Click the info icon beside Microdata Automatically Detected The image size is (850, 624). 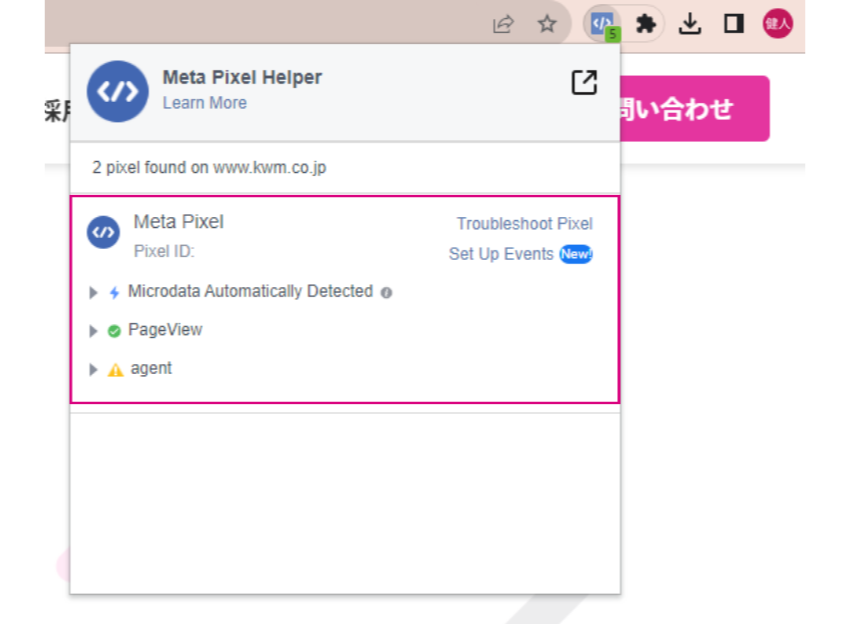386,293
